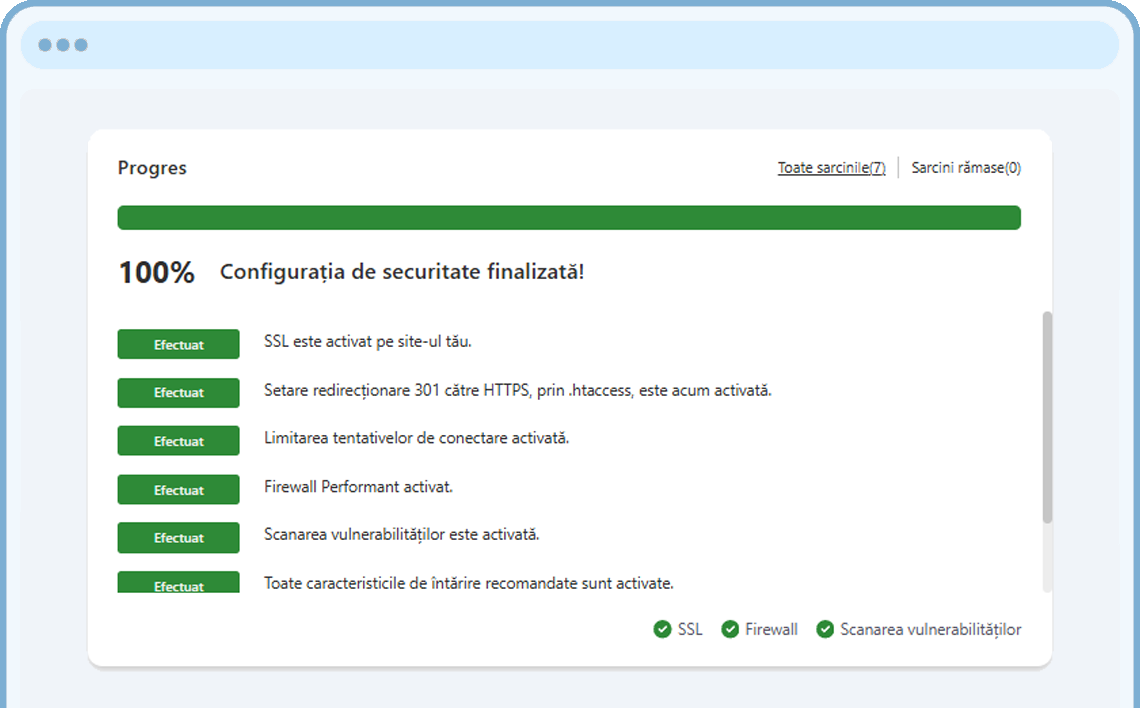Select the SSL status label at the bottom
The width and height of the screenshot is (1140, 708).
(x=688, y=629)
